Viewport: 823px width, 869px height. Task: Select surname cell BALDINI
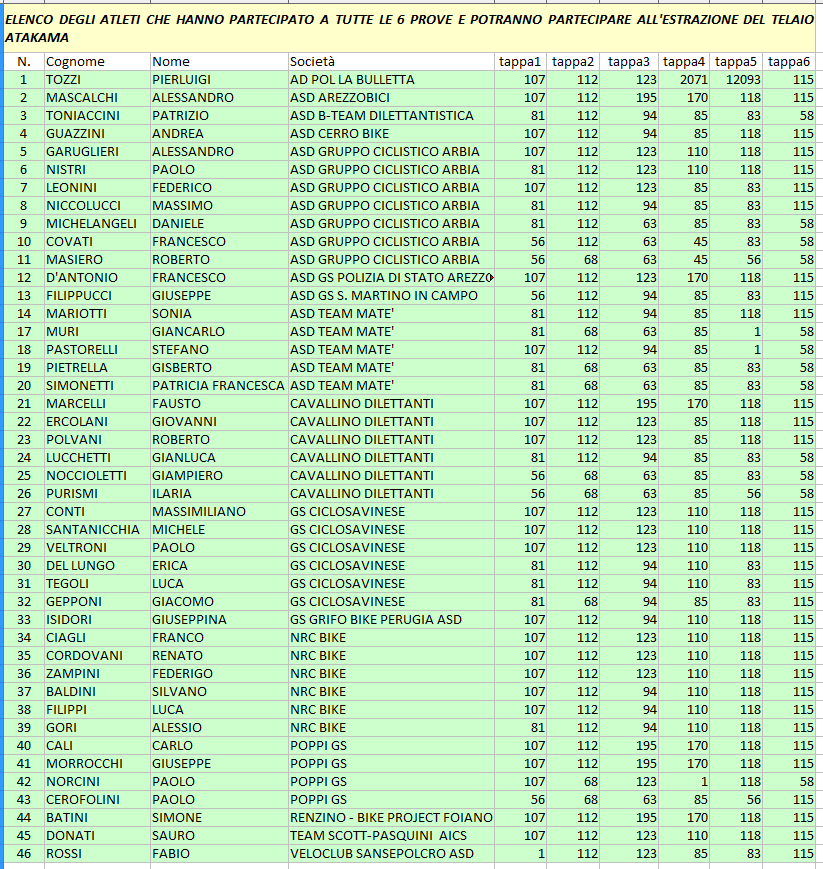pos(97,692)
